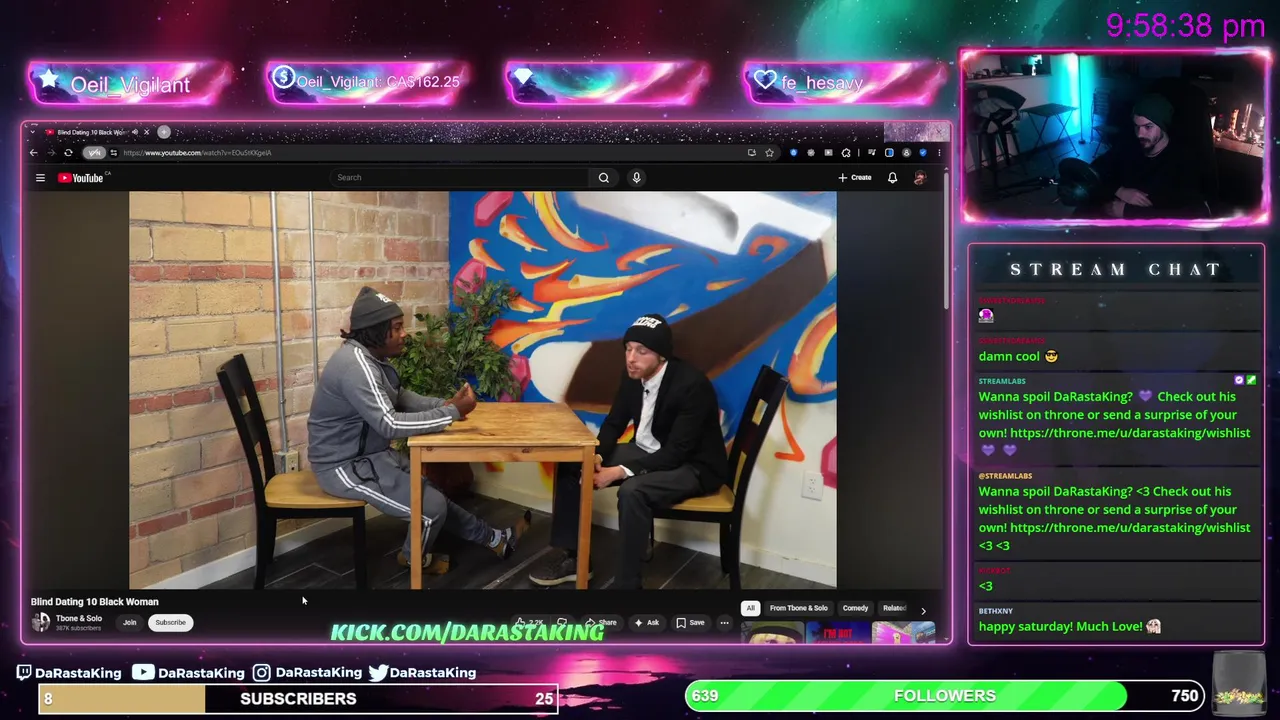Viewport: 1280px width, 720px height.
Task: Open the I'M NOT related video thumbnail
Action: [838, 632]
